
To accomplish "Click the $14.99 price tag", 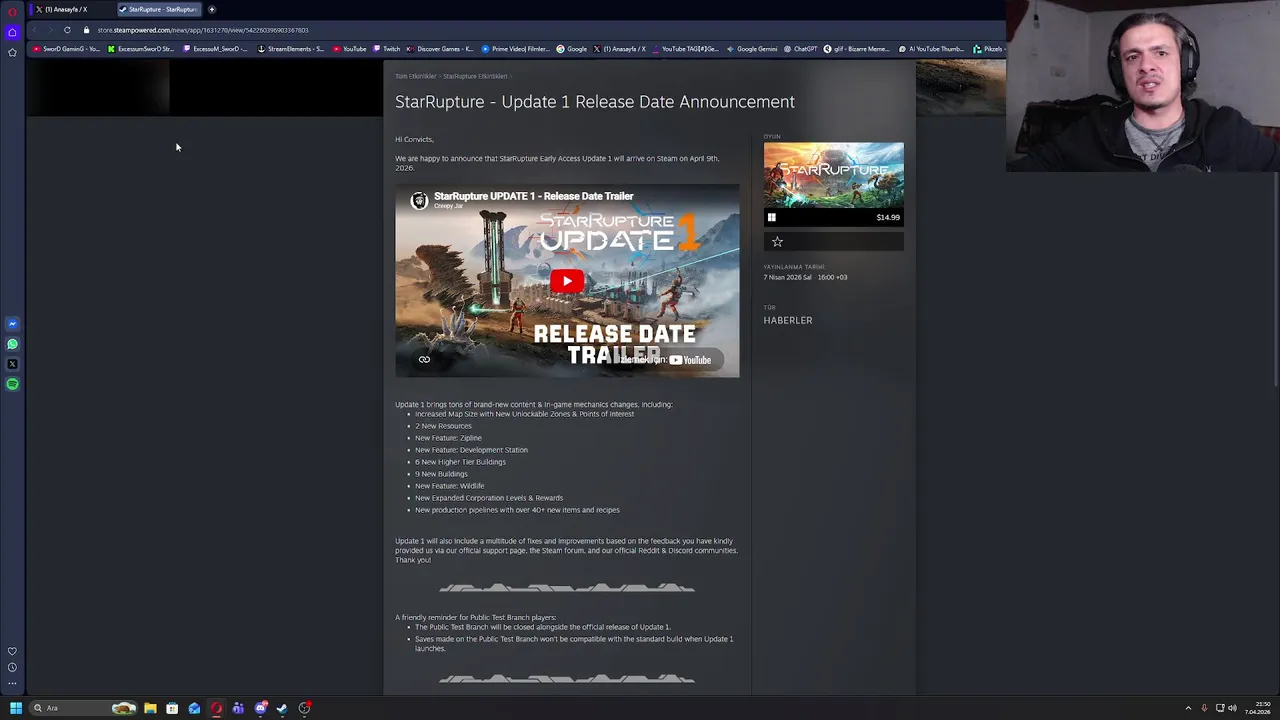I will tap(887, 217).
